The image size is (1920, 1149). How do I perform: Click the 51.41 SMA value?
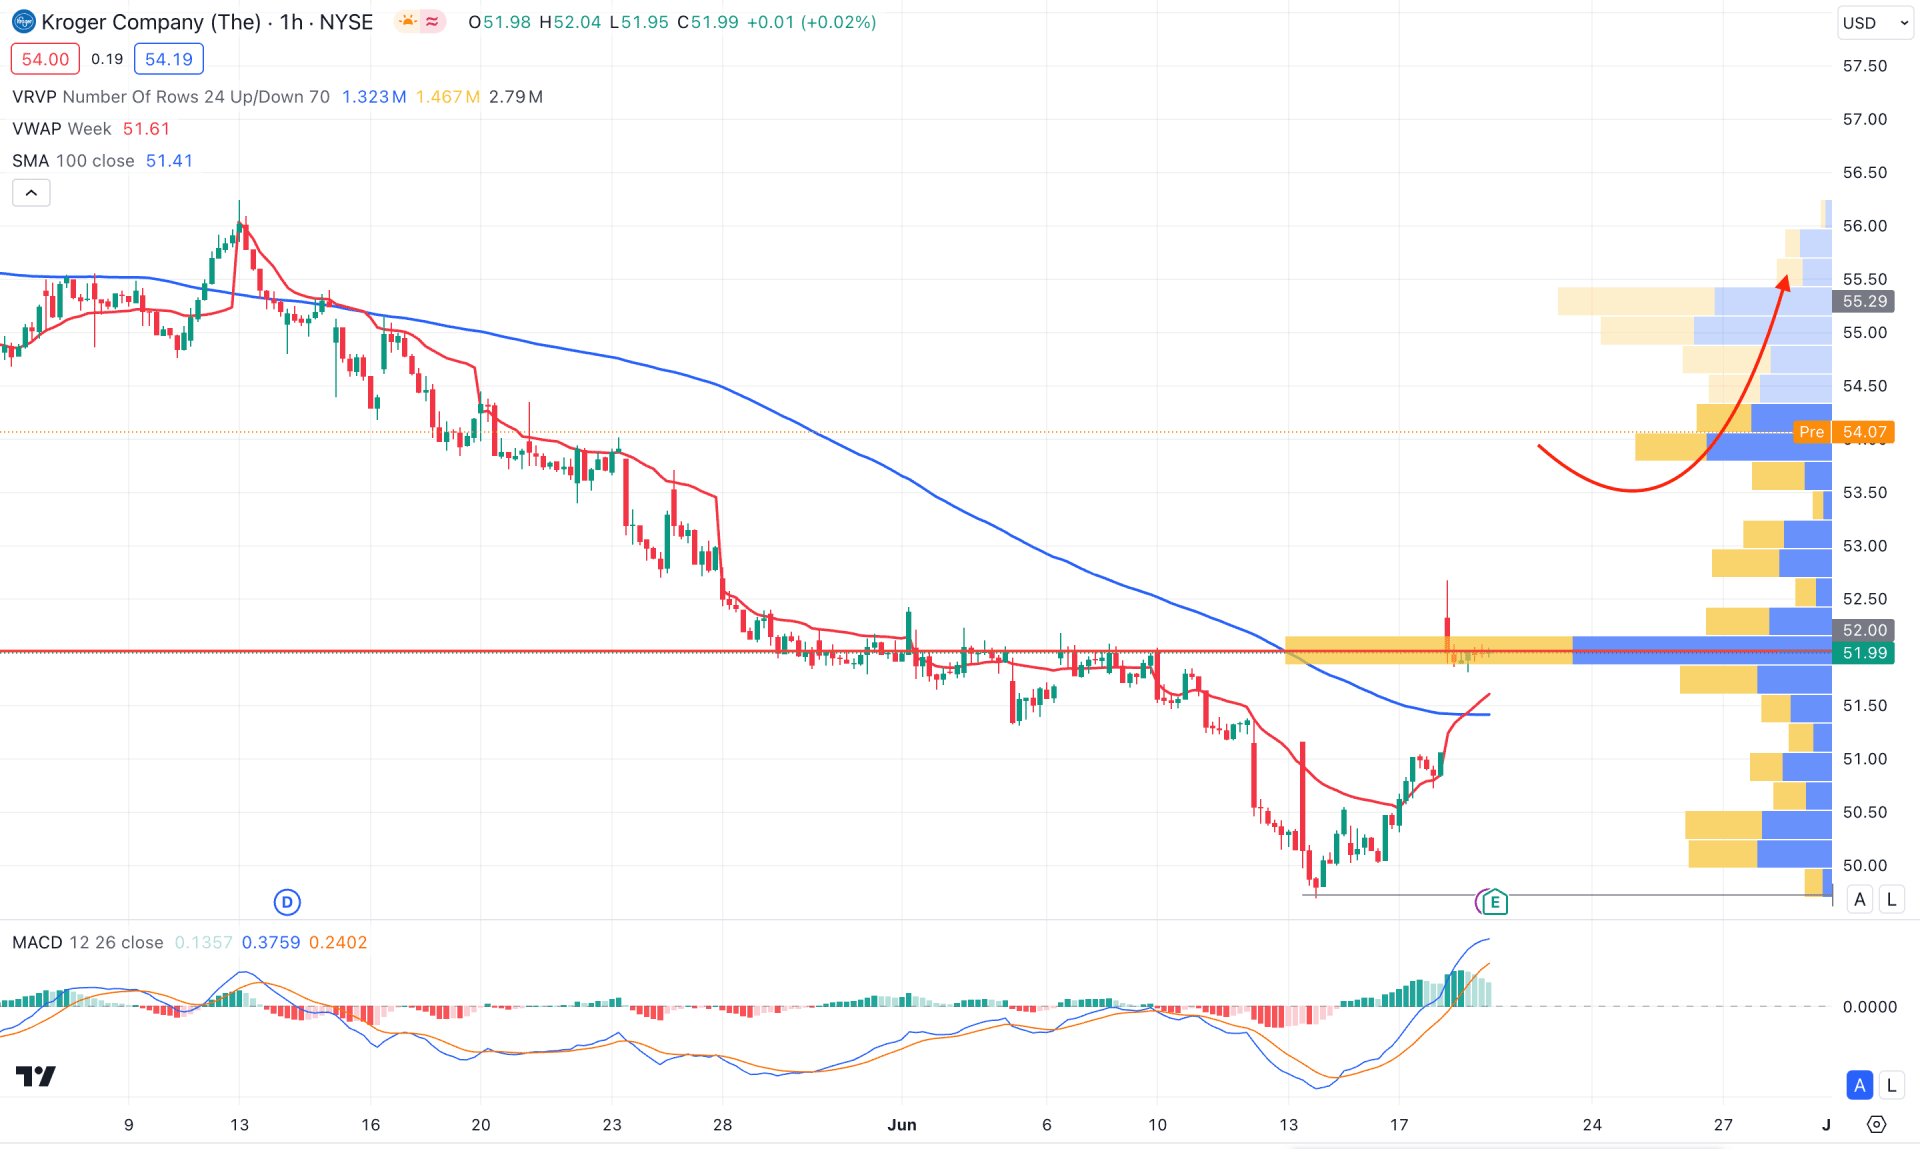pyautogui.click(x=169, y=160)
